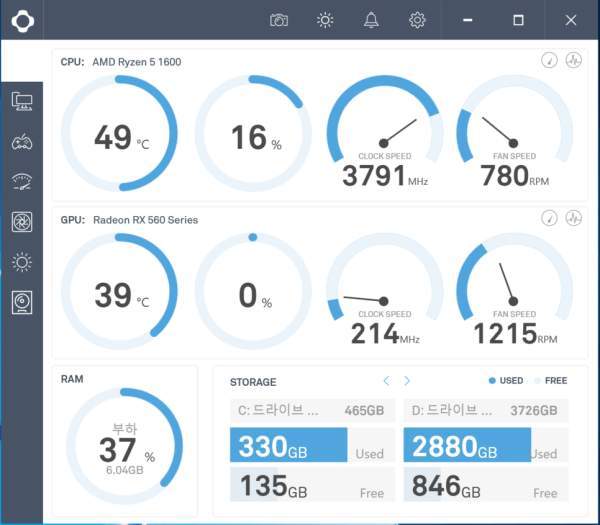This screenshot has width=600, height=525.
Task: Close the CAM window
Action: coord(571,20)
